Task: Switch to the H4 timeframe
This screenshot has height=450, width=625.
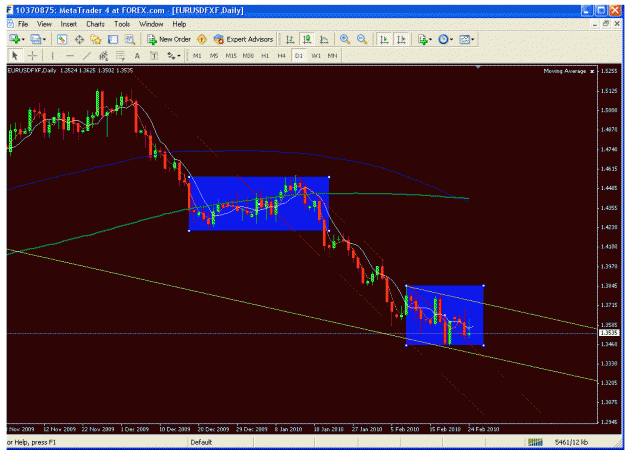Action: [x=282, y=56]
